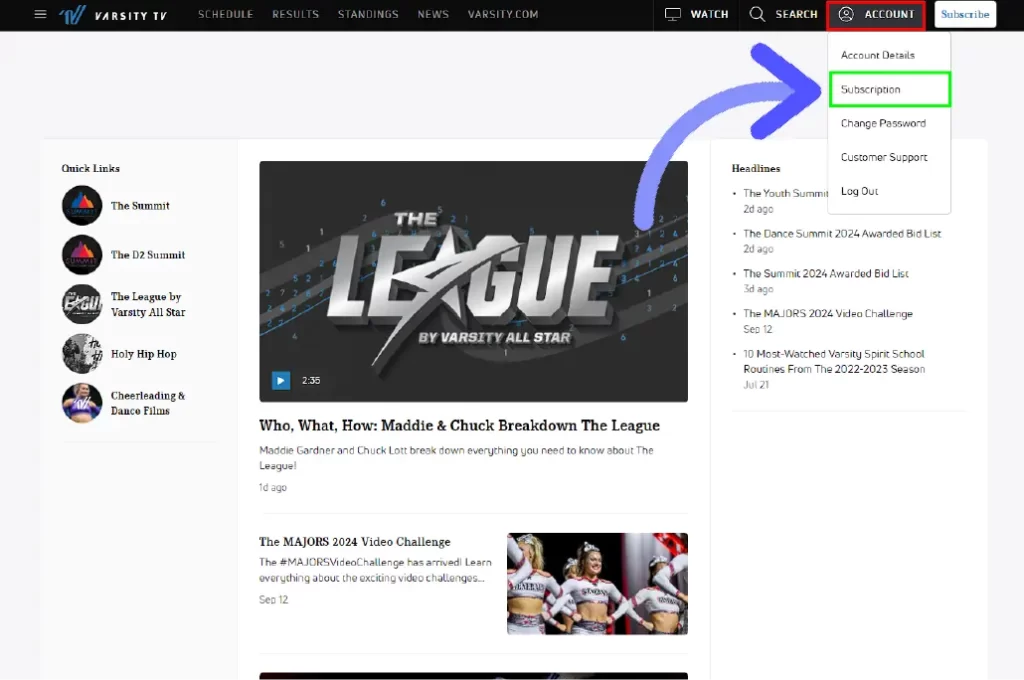Click the MAJORS cheerleaders thumbnail image
The image size is (1024, 680).
[x=597, y=583]
